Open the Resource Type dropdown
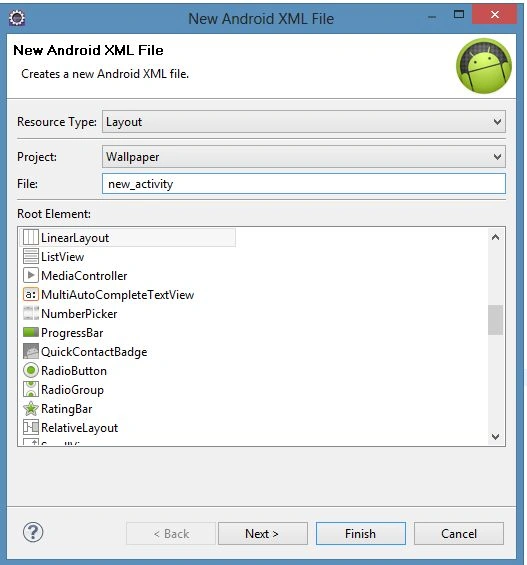 [x=304, y=122]
